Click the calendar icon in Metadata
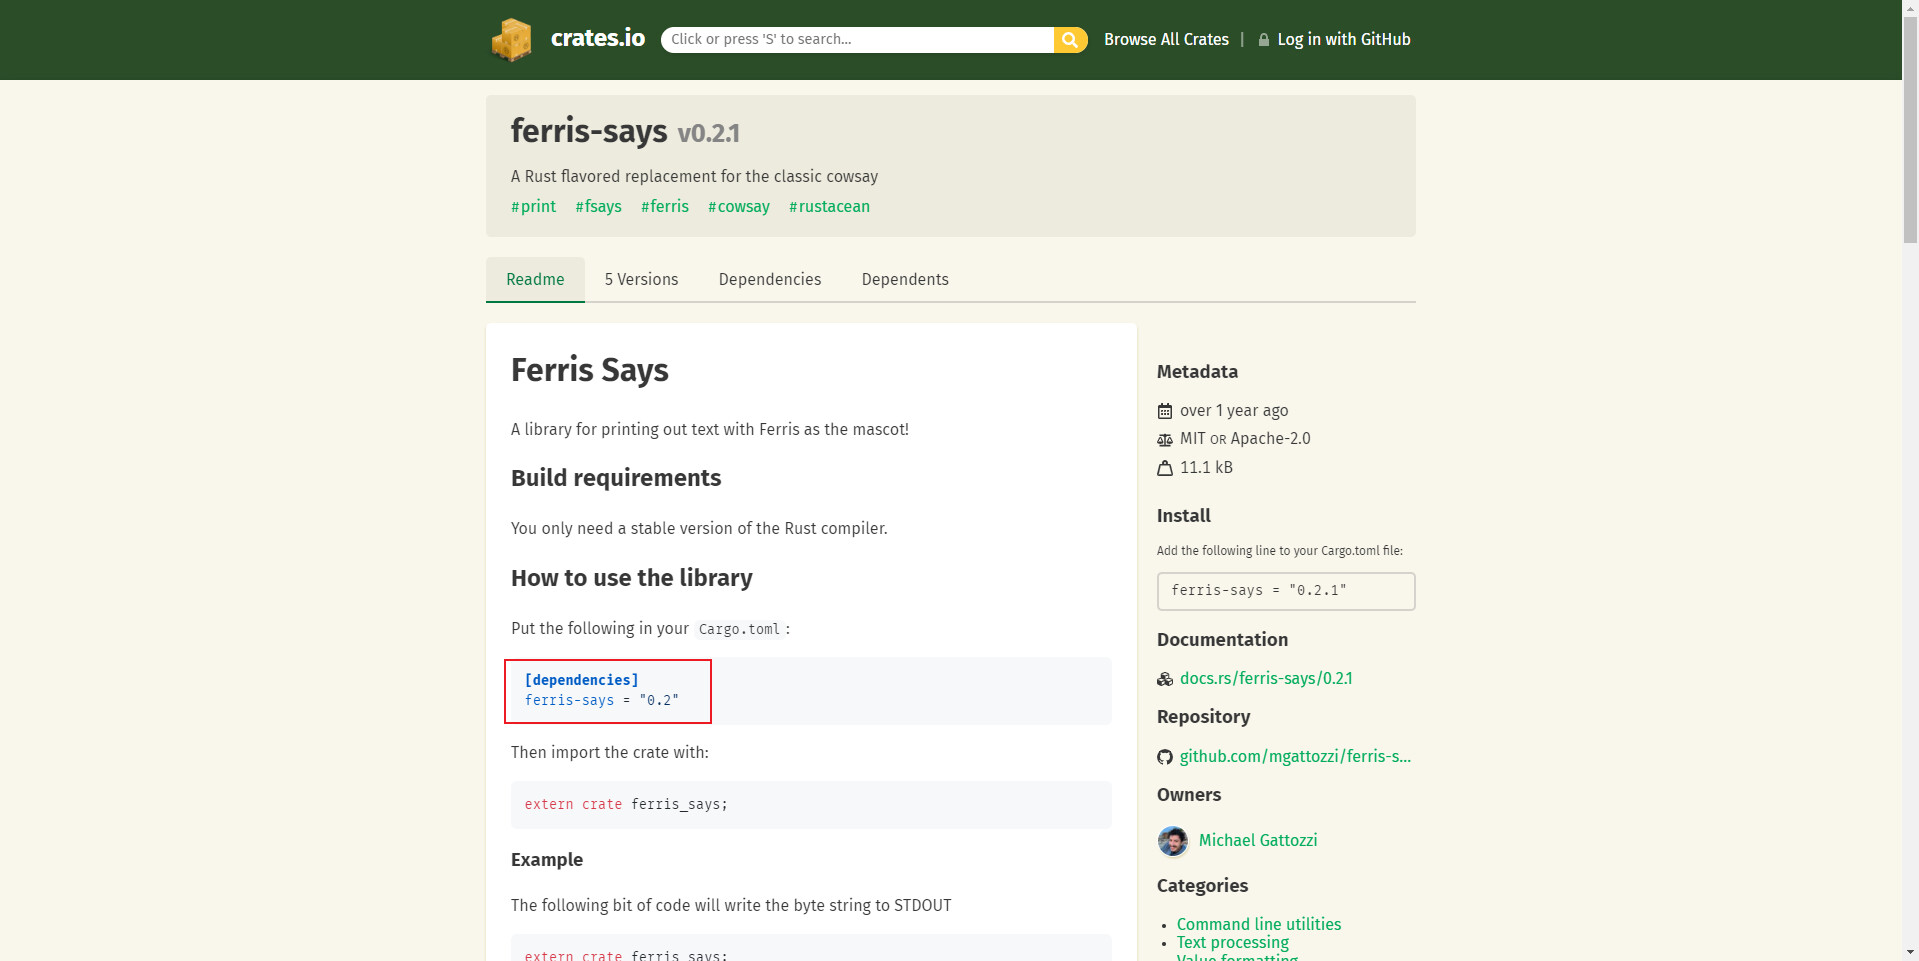The image size is (1919, 961). (1165, 411)
